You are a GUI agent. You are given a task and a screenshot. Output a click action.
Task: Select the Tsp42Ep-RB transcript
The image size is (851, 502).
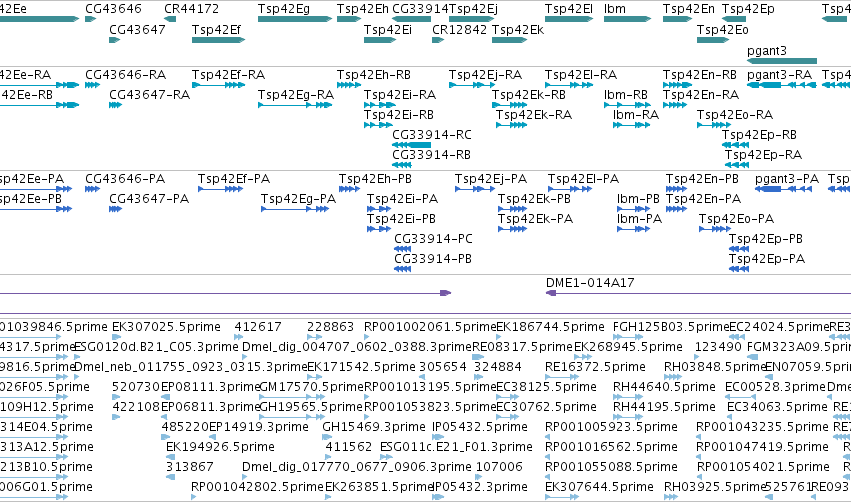pyautogui.click(x=735, y=145)
